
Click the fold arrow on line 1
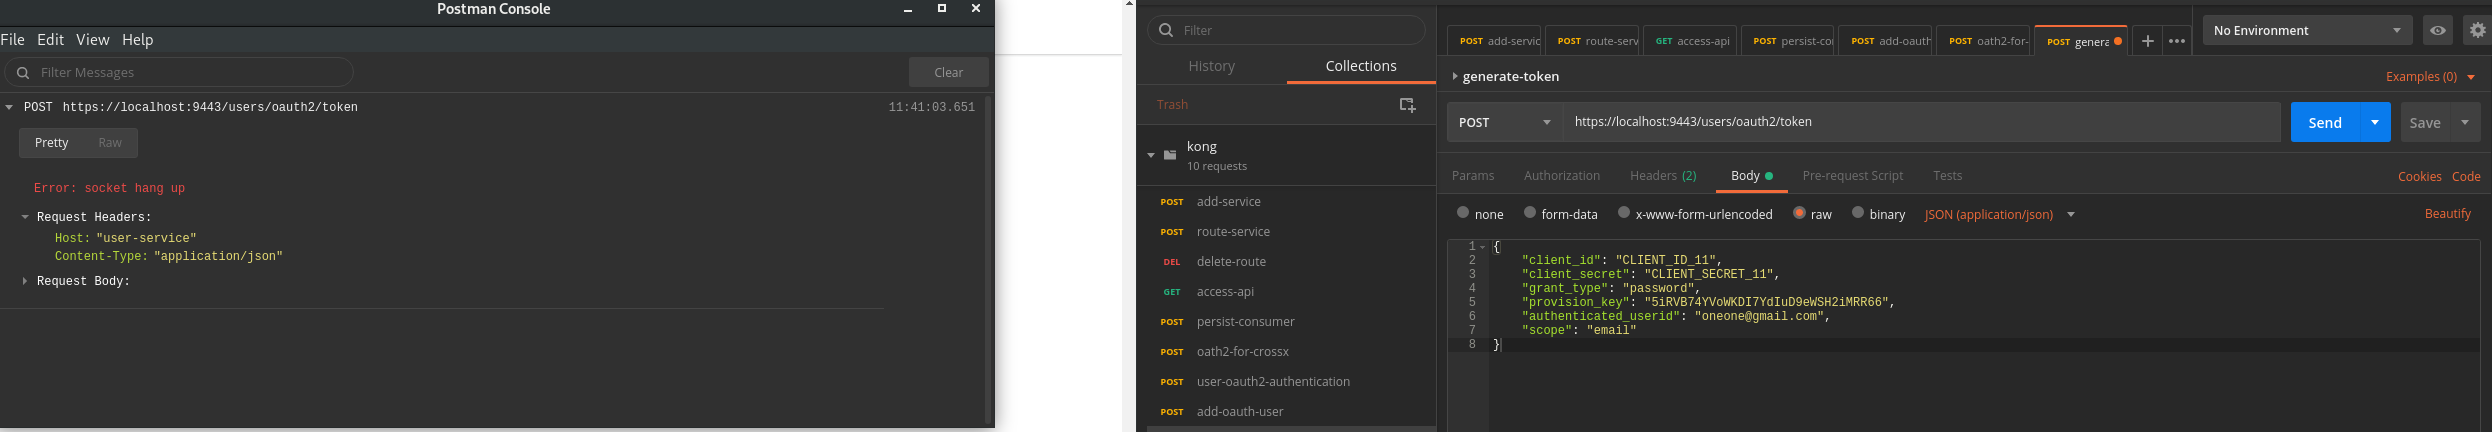click(x=1482, y=247)
